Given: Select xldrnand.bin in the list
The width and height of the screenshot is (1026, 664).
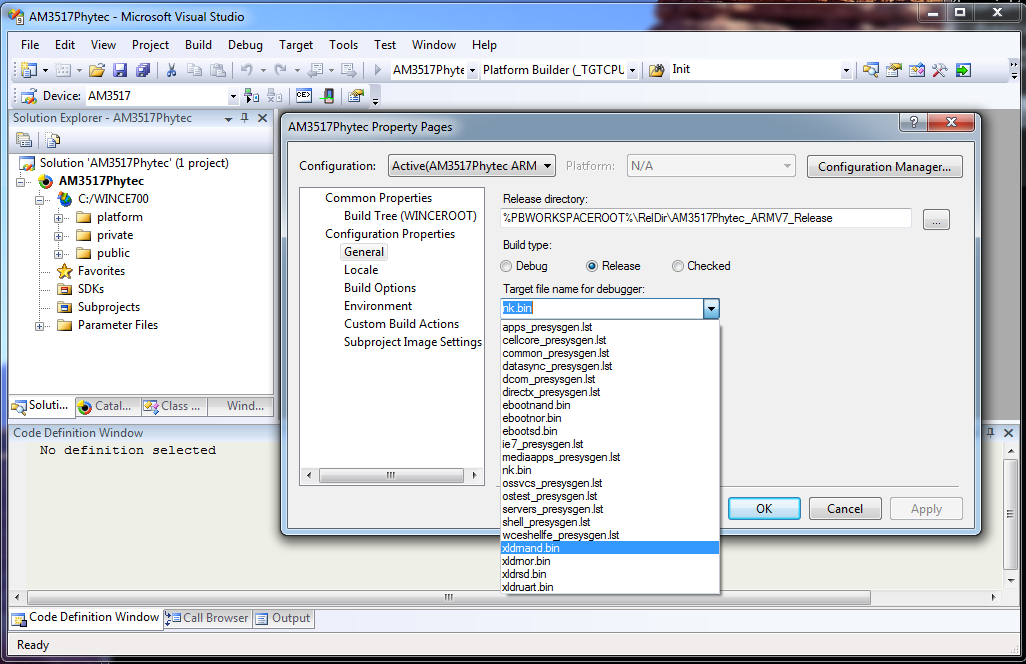Looking at the screenshot, I should tap(610, 548).
